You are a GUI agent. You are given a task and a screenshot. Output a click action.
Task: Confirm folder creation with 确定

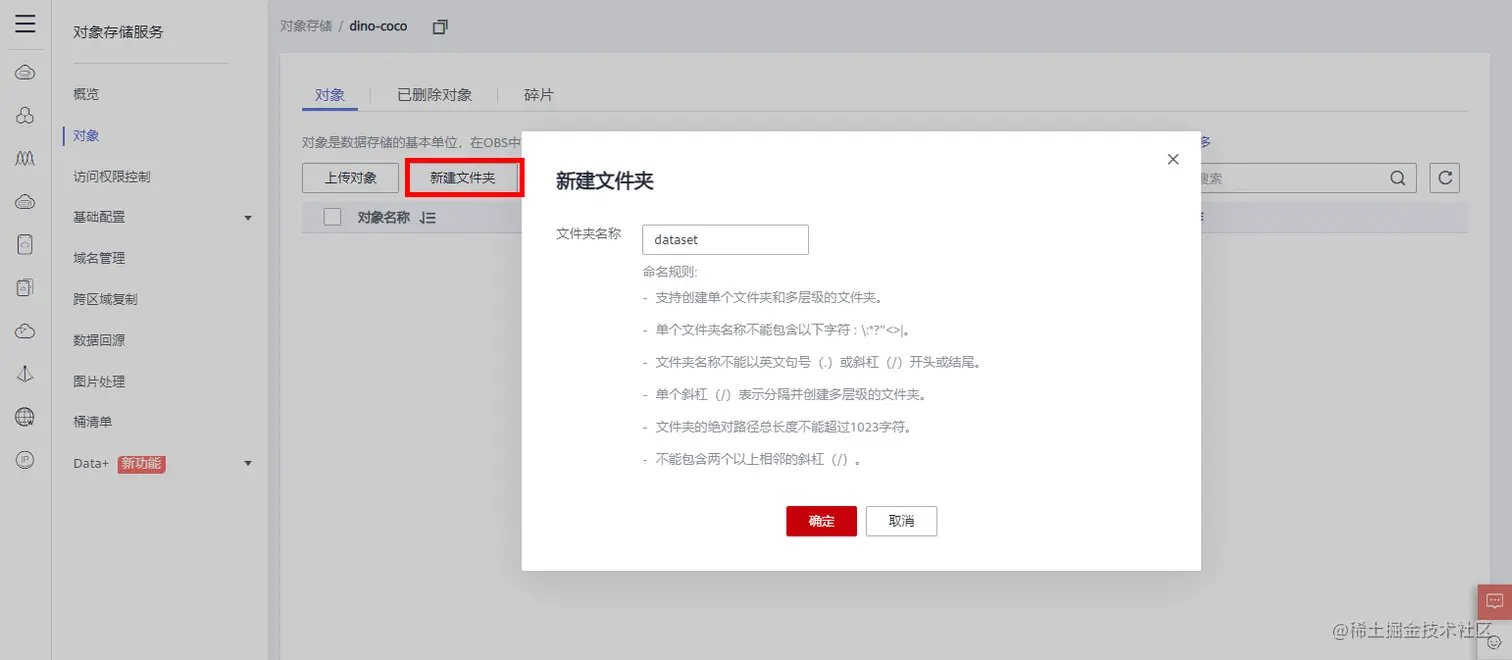pyautogui.click(x=821, y=521)
